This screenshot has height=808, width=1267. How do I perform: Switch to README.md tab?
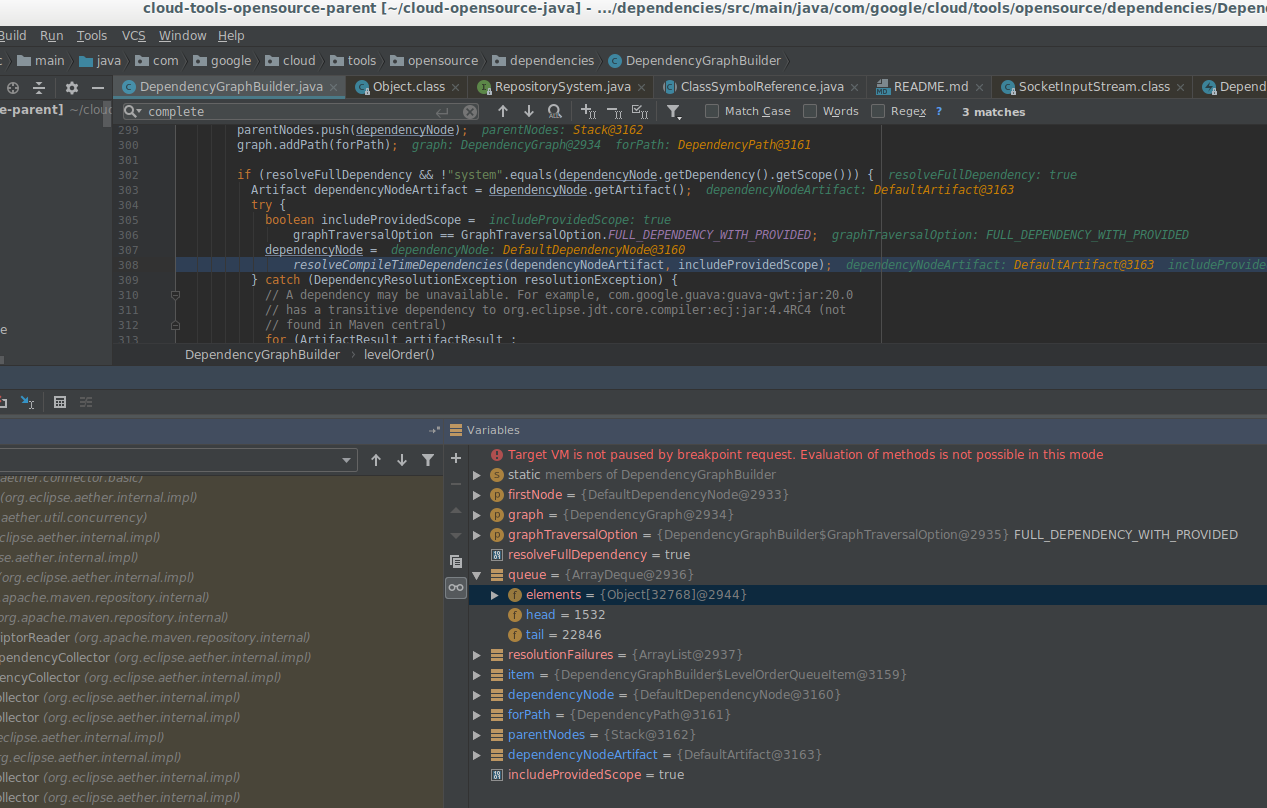coord(930,87)
